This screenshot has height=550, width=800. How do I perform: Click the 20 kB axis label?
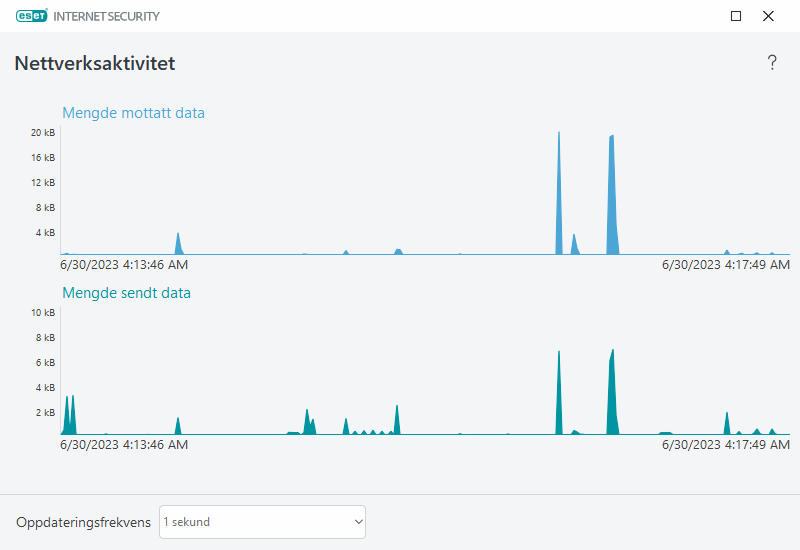[x=42, y=133]
